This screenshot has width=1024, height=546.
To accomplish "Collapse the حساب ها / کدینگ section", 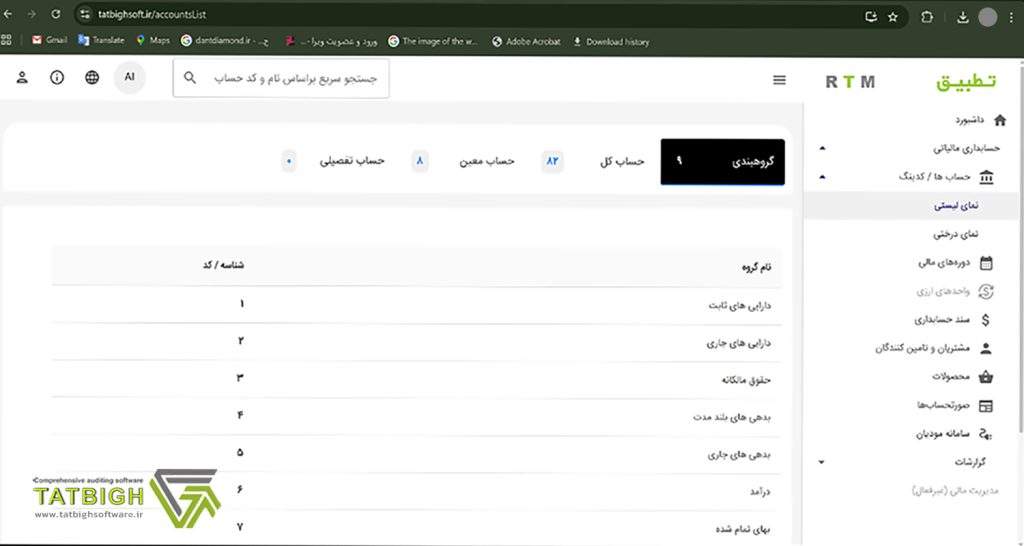I will tap(822, 177).
